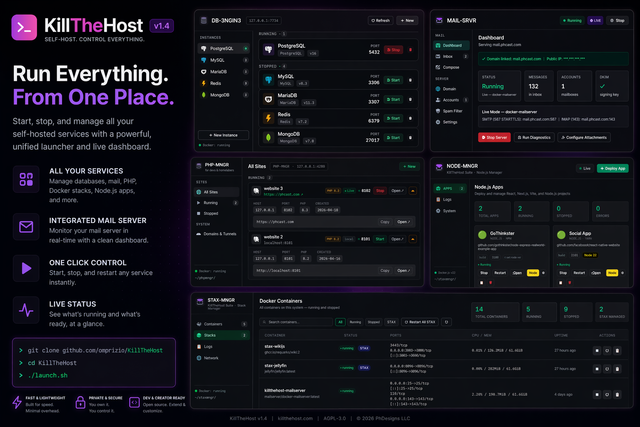This screenshot has height=427, width=640.
Task: Open Domains & Tunnels in PHP-MNGR
Action: pos(217,234)
